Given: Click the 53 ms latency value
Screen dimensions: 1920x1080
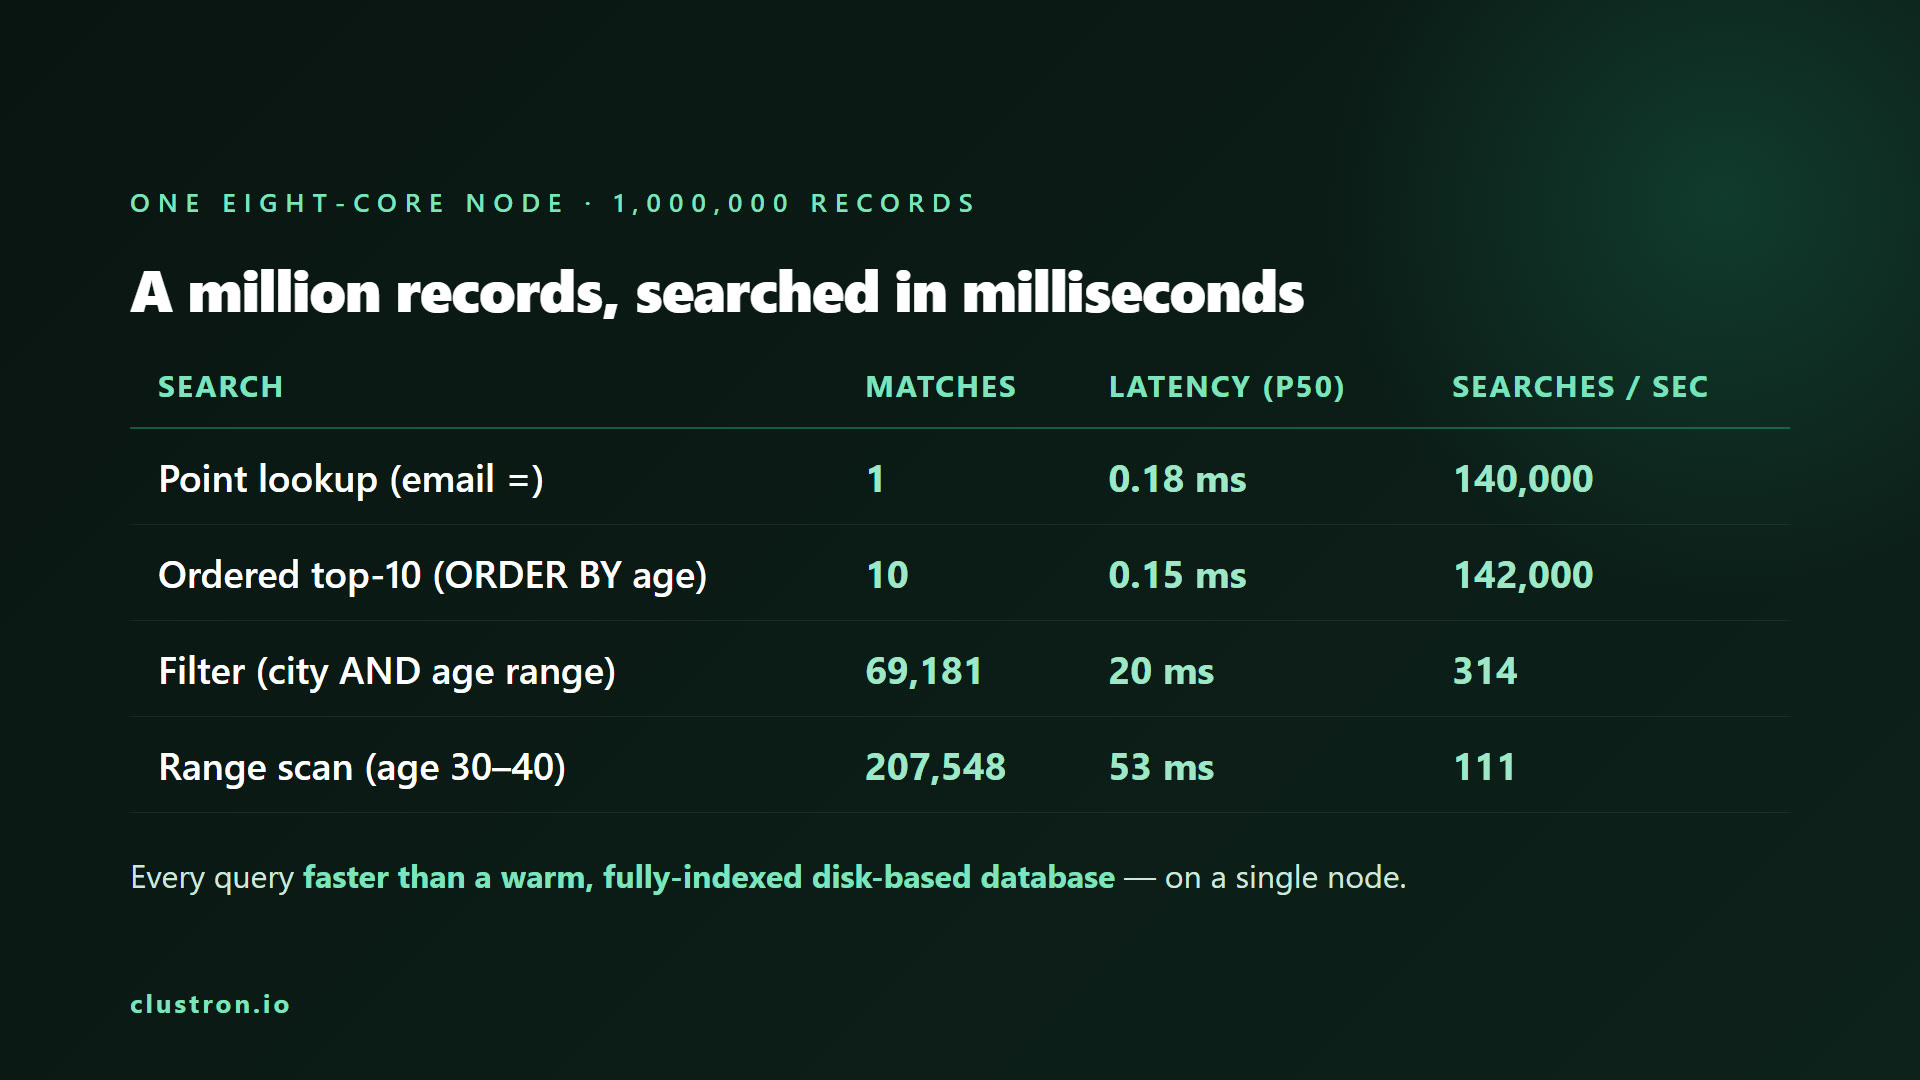Looking at the screenshot, I should 1161,768.
